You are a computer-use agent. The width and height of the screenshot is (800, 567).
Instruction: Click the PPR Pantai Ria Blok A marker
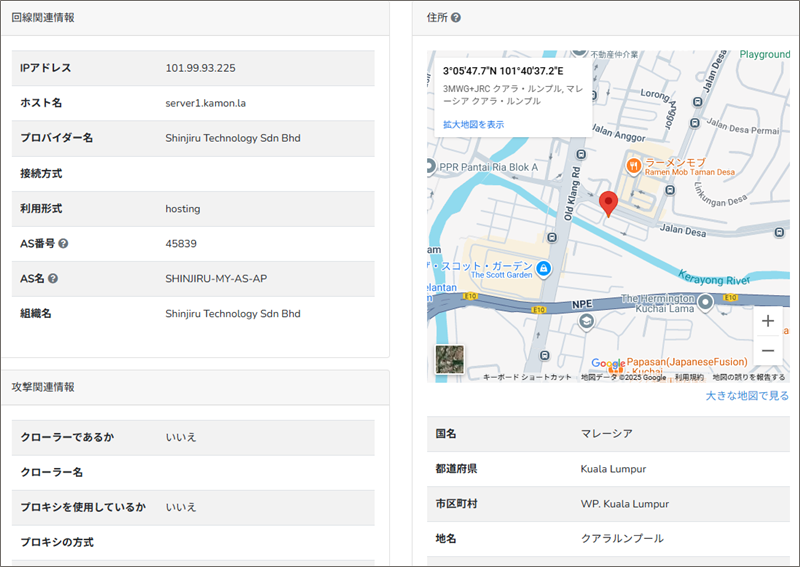point(430,167)
